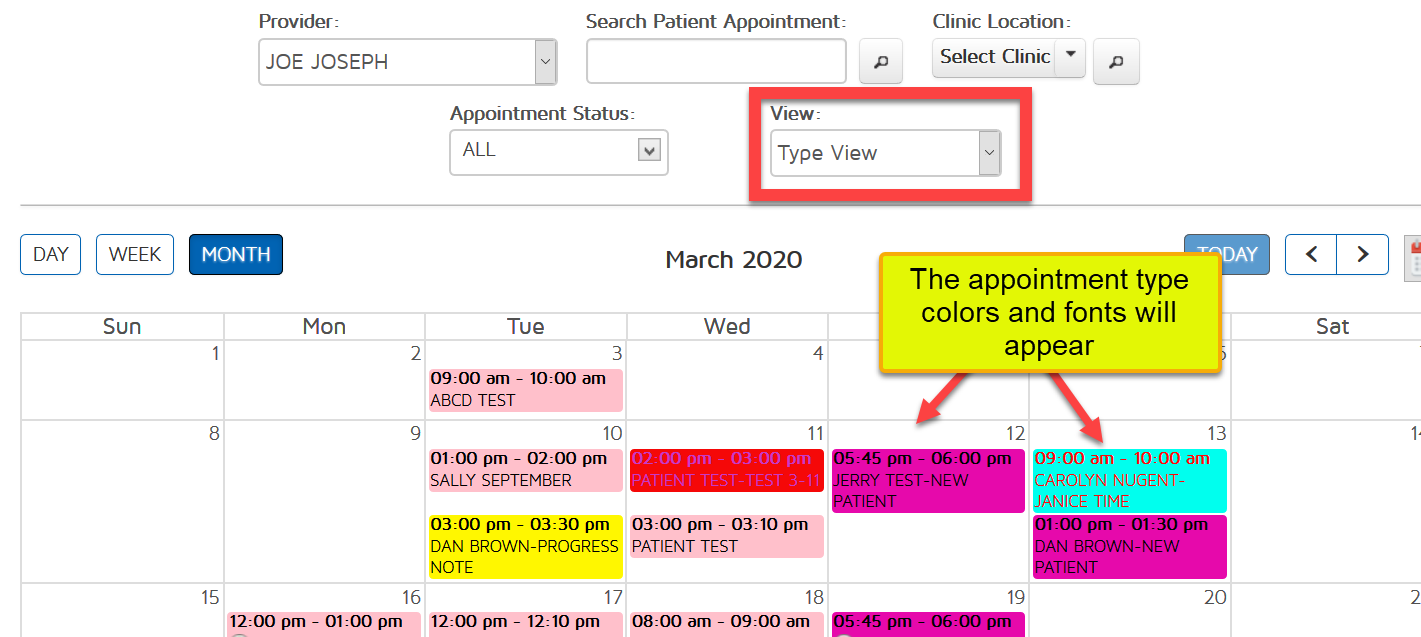
Task: Open the JERRY TEST-NEW PATIENT appointment
Action: [927, 480]
